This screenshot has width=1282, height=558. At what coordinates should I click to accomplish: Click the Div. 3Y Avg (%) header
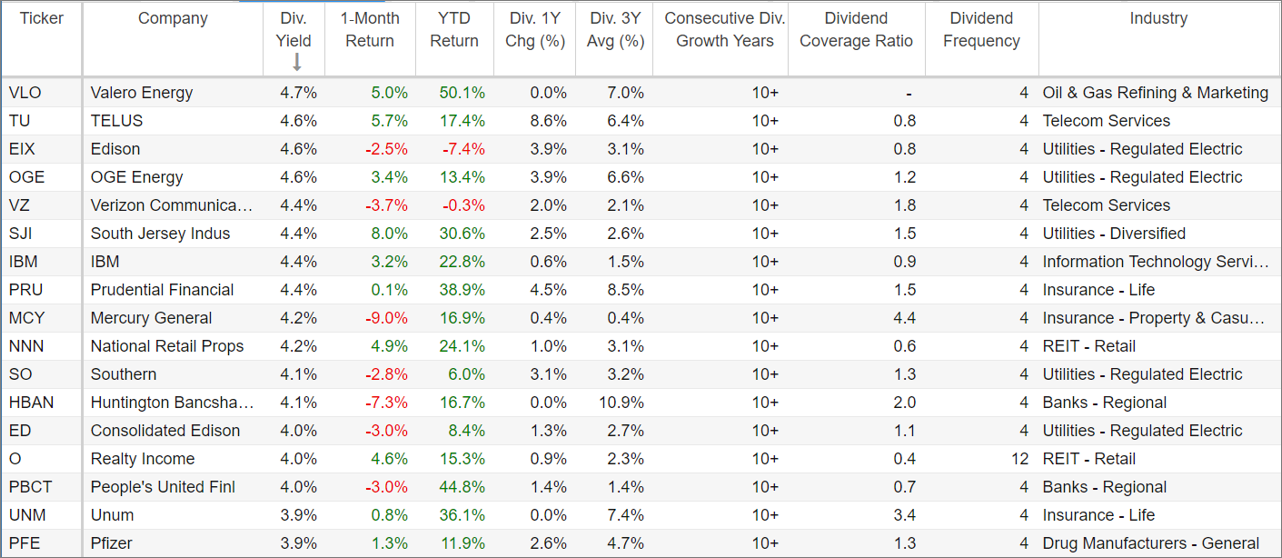click(x=615, y=30)
